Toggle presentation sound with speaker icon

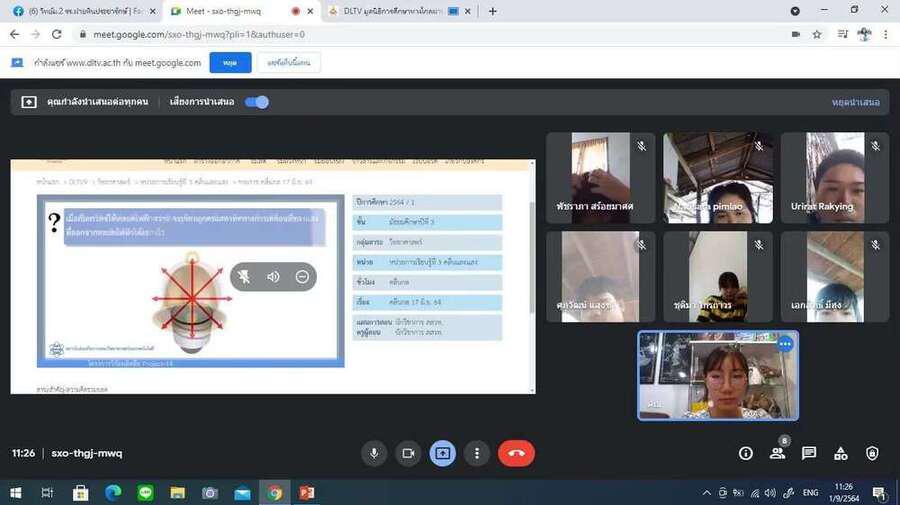[273, 277]
